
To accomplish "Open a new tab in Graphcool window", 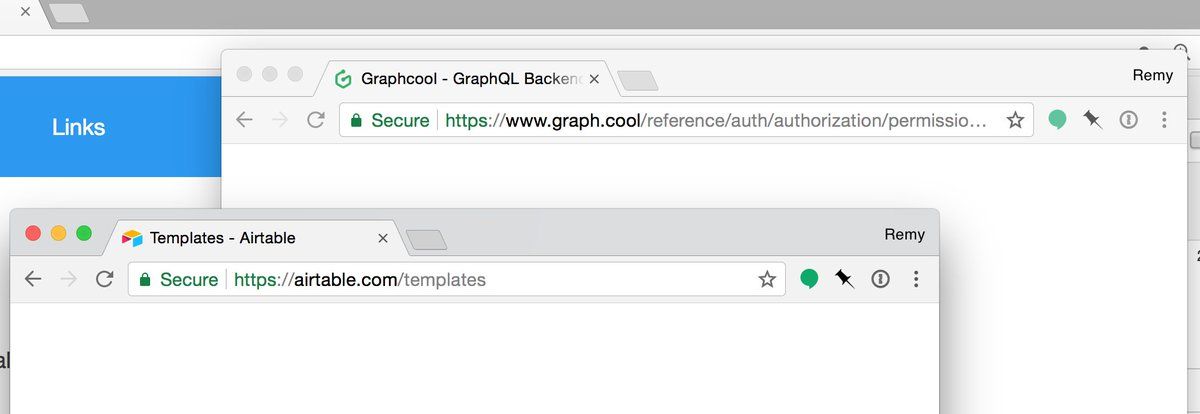I will (x=638, y=79).
